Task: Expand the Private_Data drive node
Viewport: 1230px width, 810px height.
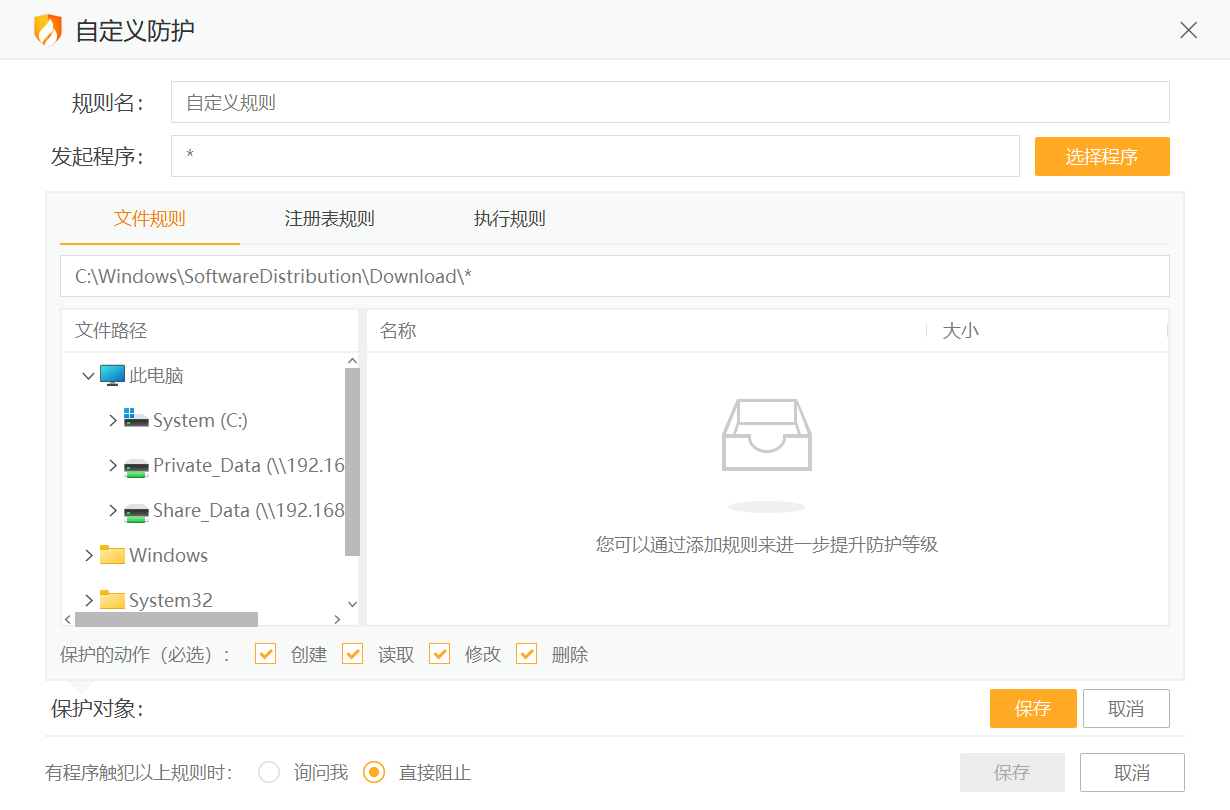Action: [x=112, y=466]
